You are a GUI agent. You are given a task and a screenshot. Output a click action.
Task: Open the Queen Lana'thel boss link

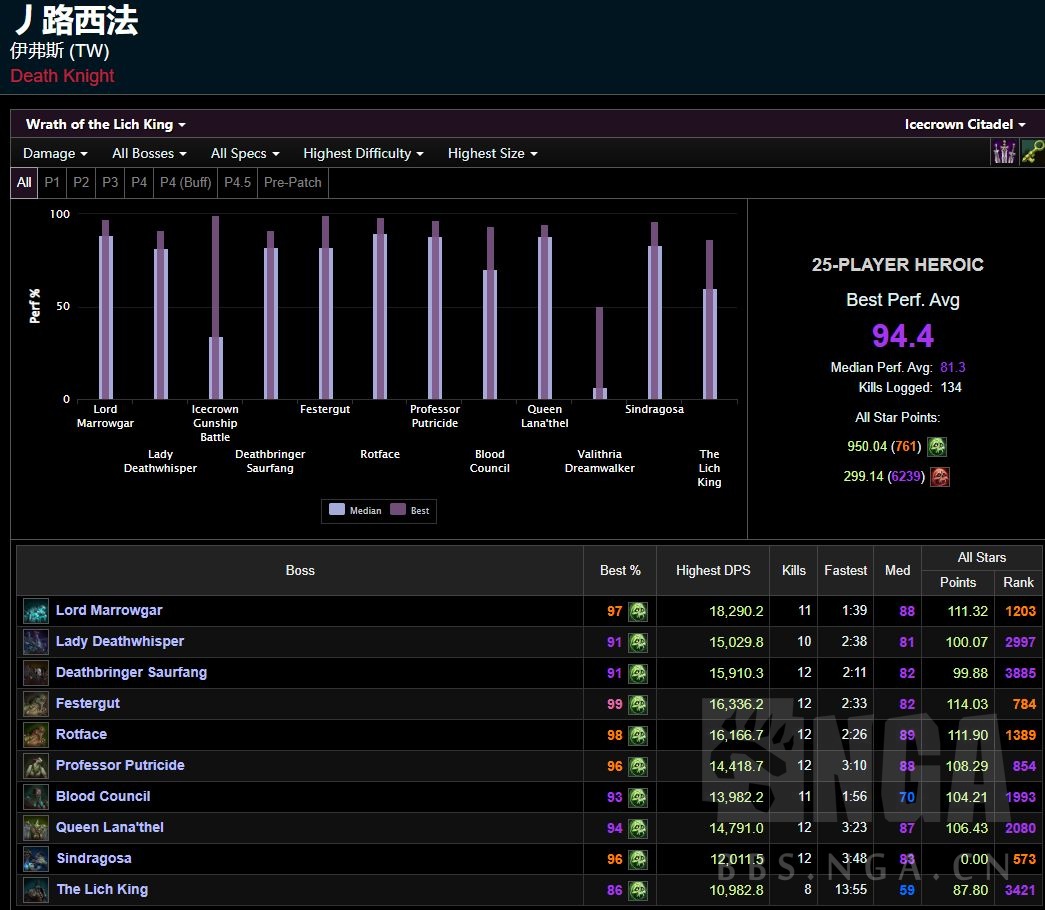tap(110, 828)
